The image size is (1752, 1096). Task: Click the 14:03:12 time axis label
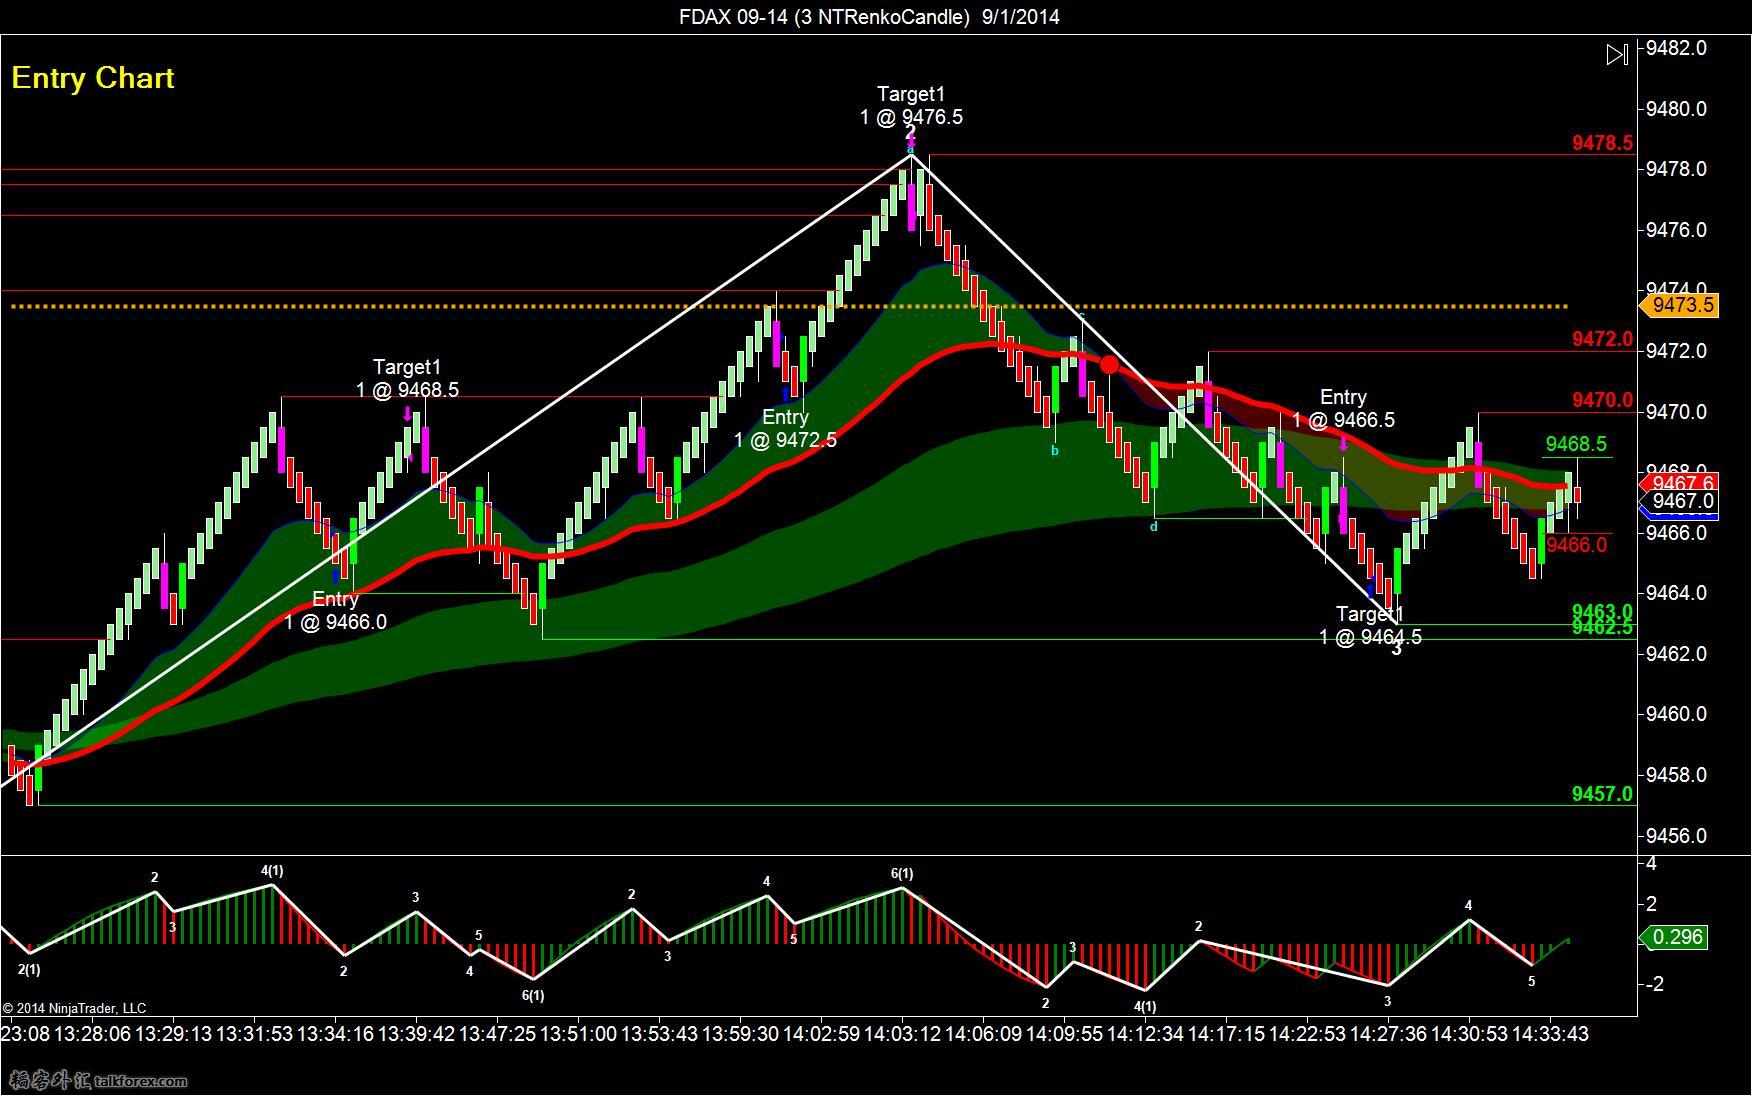click(903, 1034)
